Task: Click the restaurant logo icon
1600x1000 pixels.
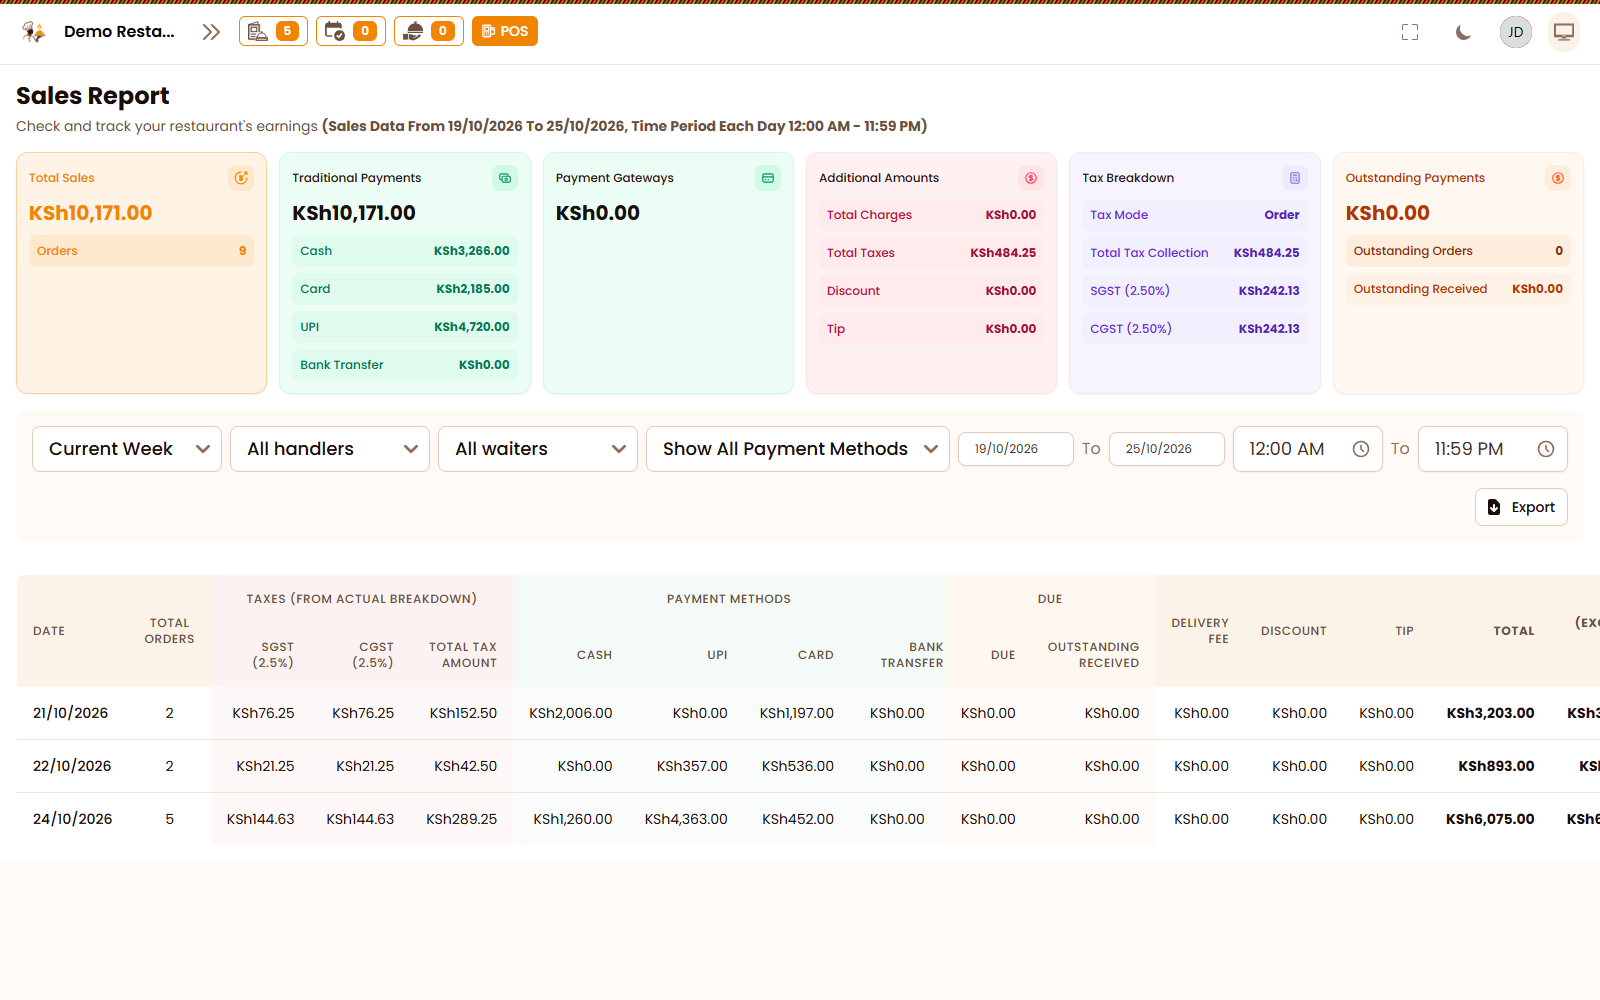Action: (34, 32)
